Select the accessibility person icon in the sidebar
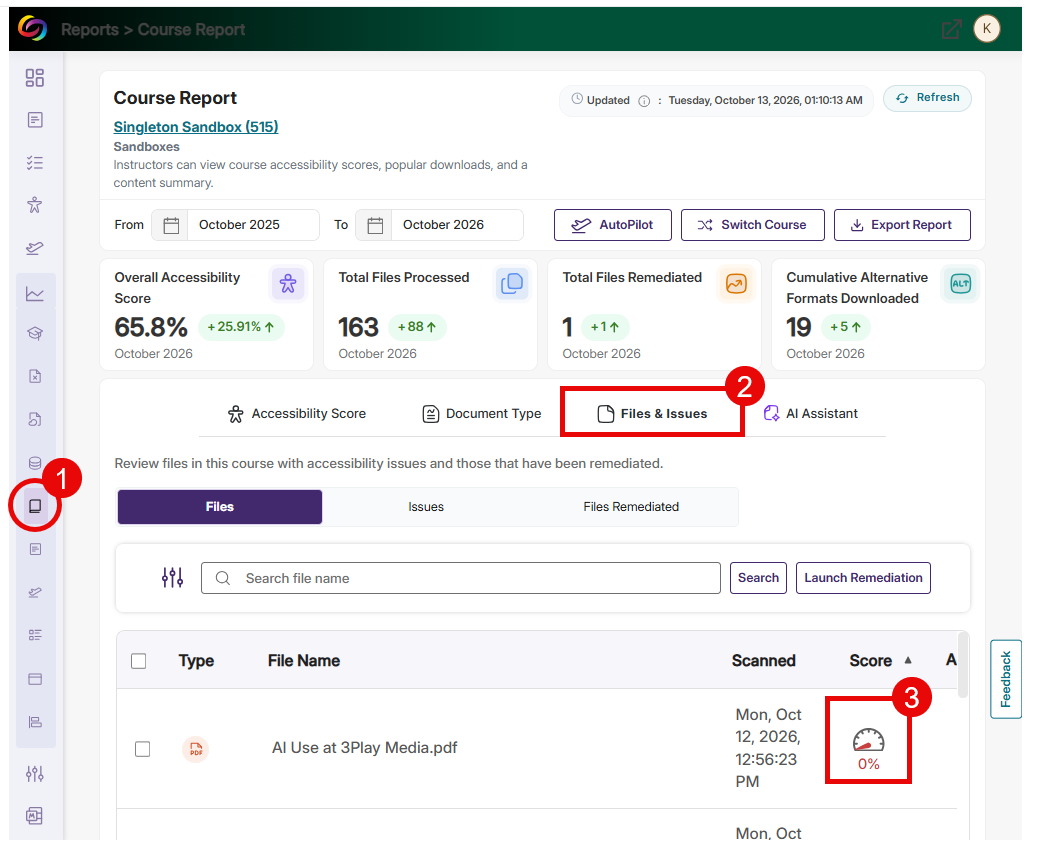This screenshot has width=1038, height=841. (34, 205)
